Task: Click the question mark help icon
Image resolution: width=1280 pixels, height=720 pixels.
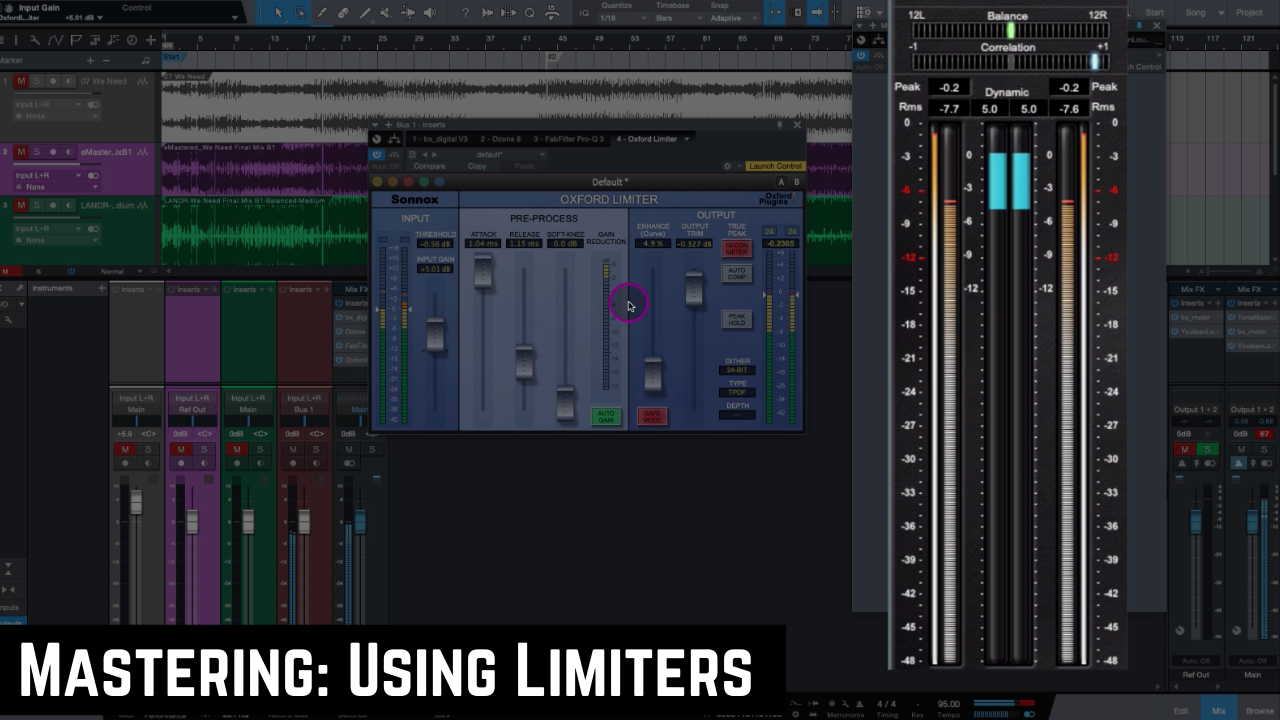Action: click(465, 13)
